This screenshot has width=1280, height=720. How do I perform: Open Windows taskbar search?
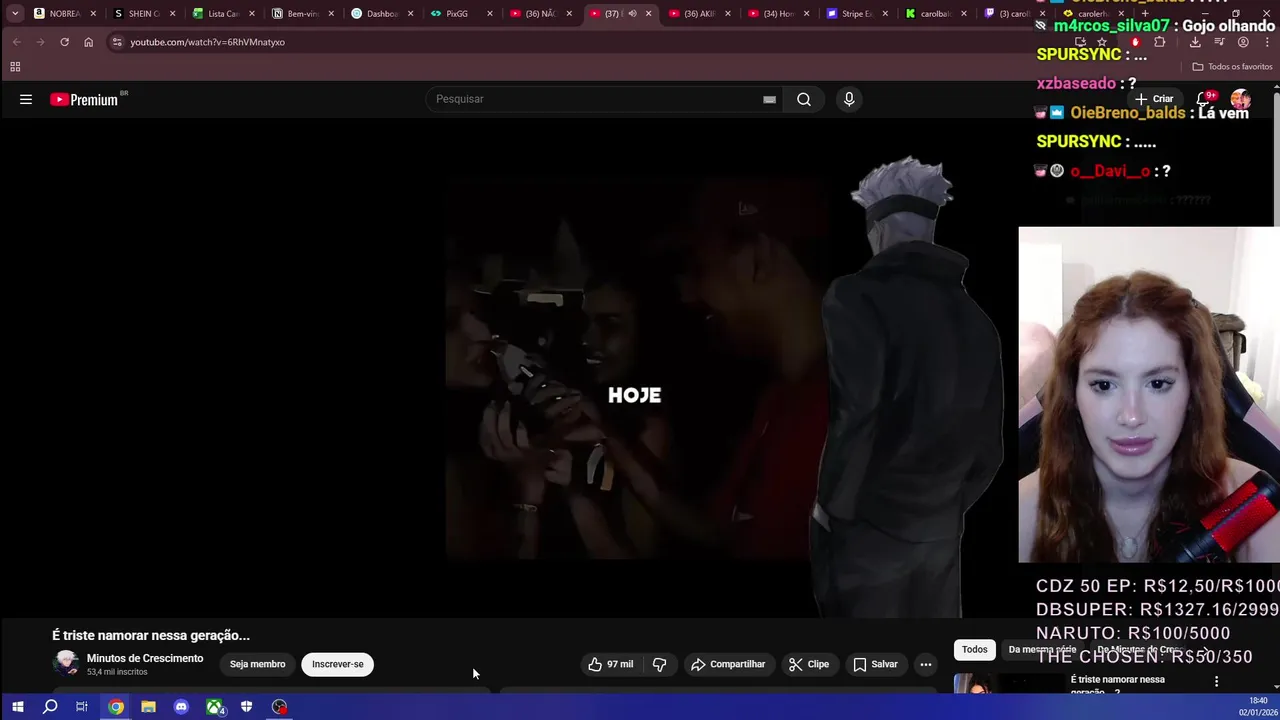50,707
